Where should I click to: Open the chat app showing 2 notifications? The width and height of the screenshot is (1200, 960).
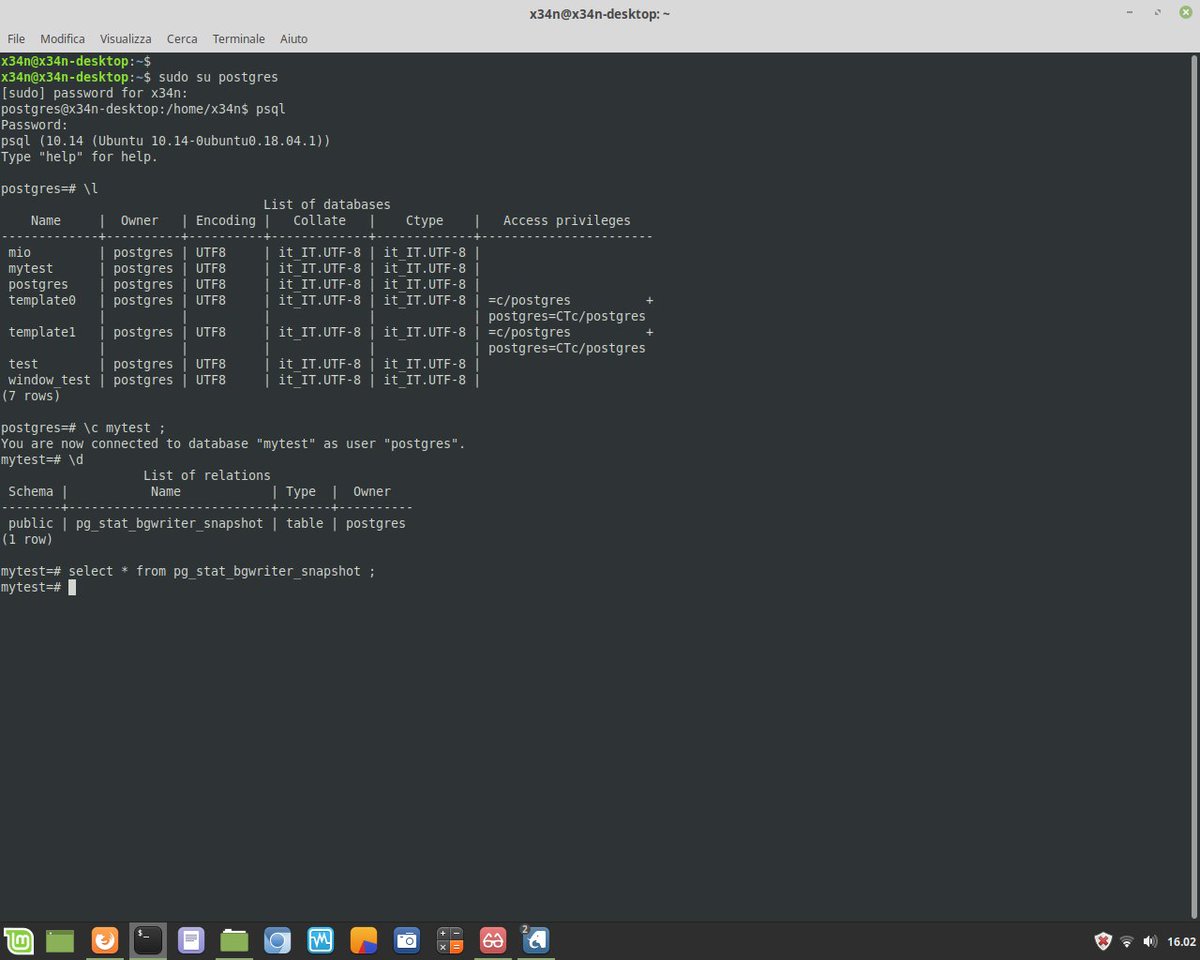(535, 940)
